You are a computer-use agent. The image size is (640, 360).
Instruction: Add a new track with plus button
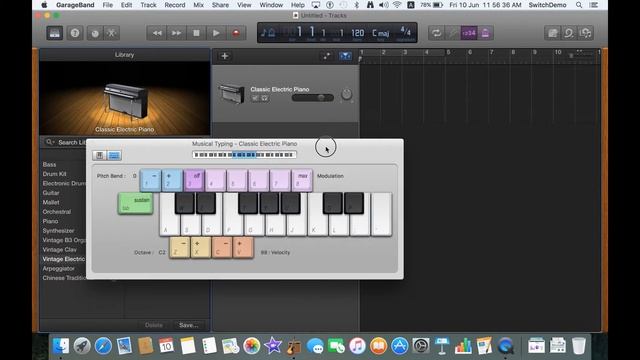point(224,56)
